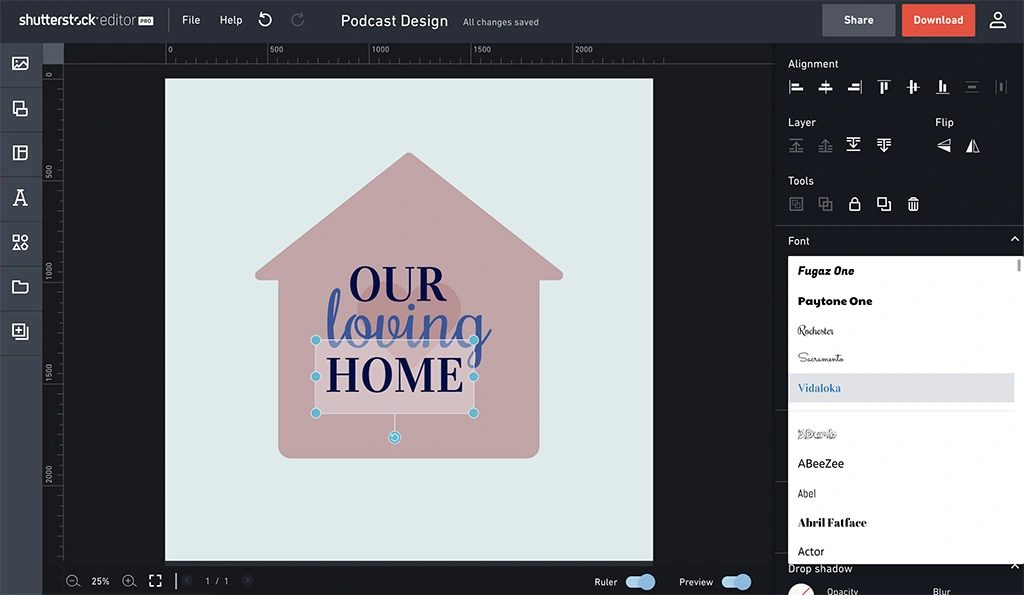Open the File menu
This screenshot has width=1024, height=595.
(190, 19)
